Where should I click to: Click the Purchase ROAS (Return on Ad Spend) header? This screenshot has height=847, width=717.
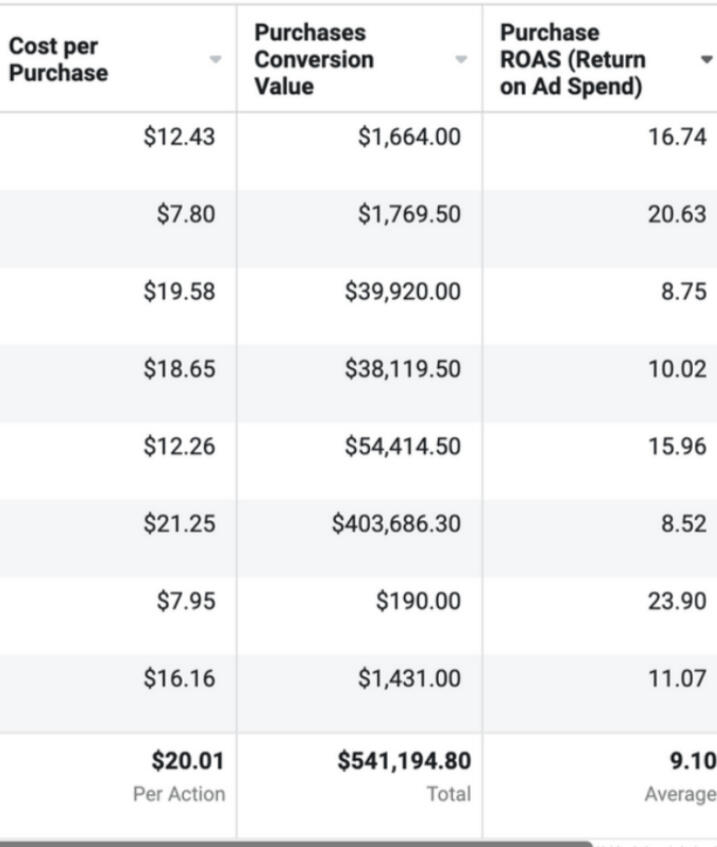pos(572,60)
